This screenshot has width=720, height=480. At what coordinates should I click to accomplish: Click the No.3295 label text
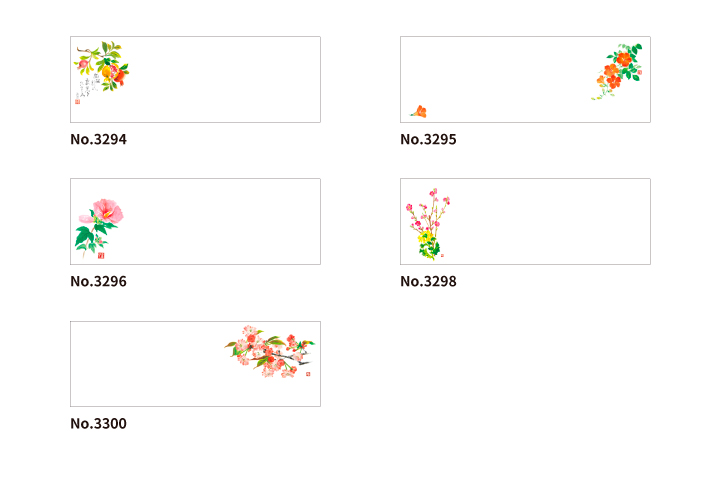(428, 139)
